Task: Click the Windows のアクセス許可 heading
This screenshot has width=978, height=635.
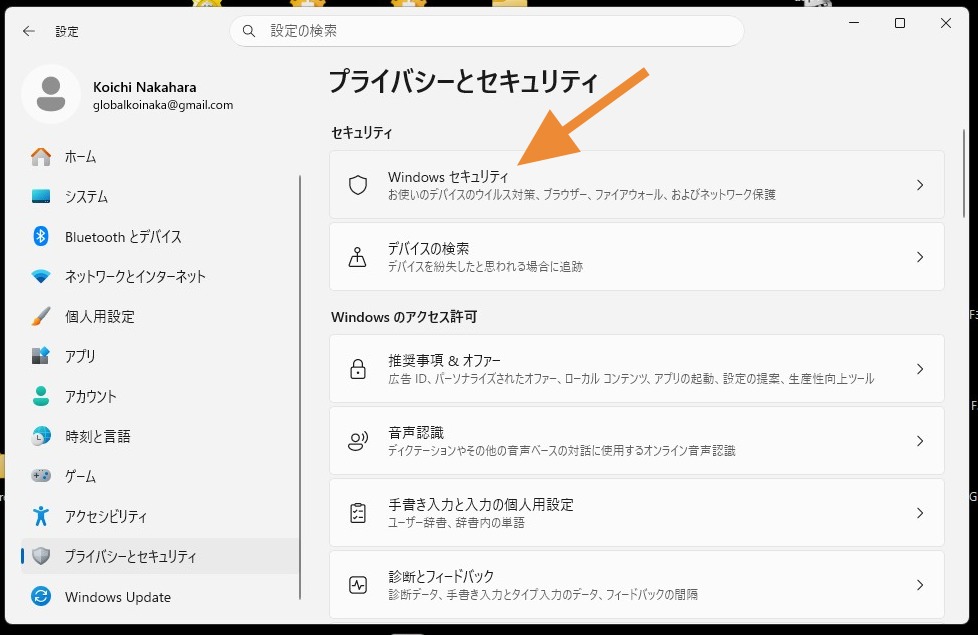Action: (x=404, y=317)
